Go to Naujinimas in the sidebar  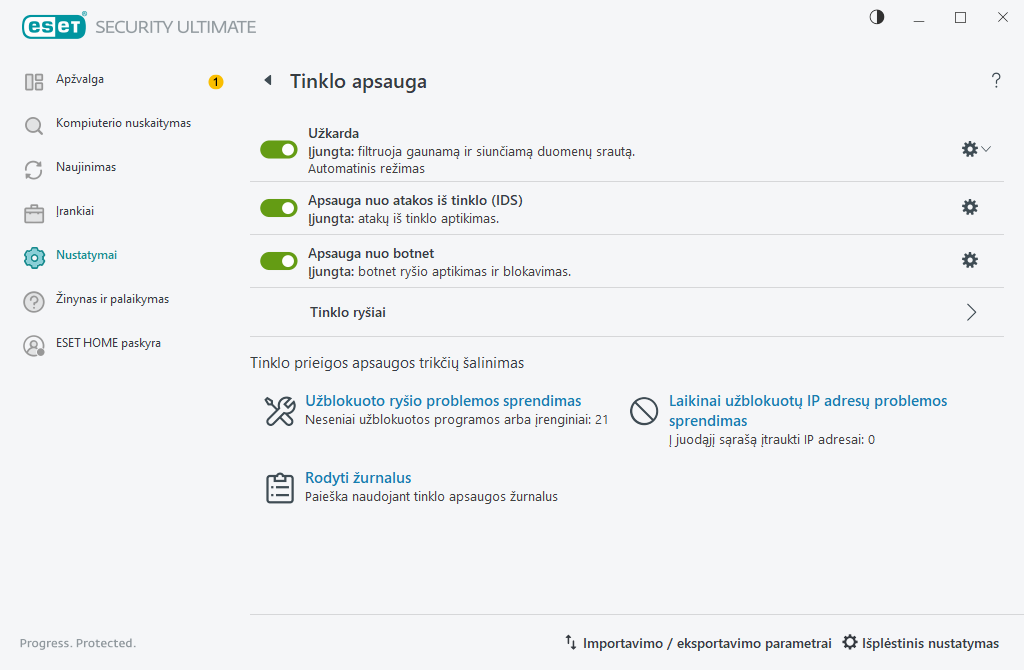(x=86, y=167)
